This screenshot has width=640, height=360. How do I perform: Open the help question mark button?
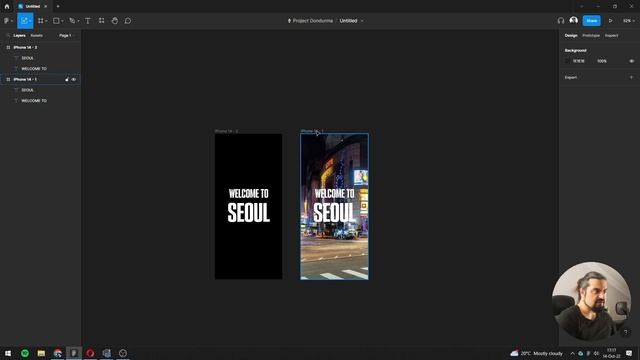pos(626,332)
